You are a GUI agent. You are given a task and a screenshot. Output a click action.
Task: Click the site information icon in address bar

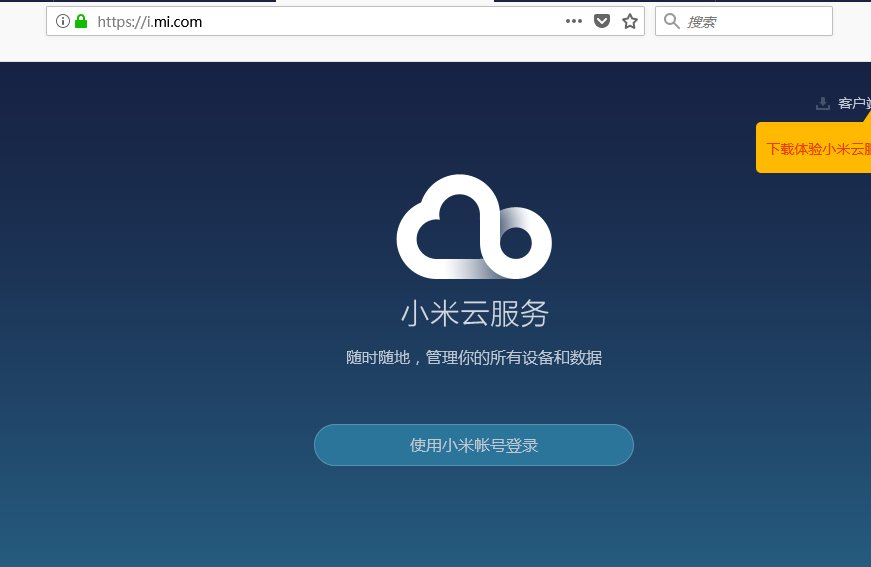(x=63, y=22)
